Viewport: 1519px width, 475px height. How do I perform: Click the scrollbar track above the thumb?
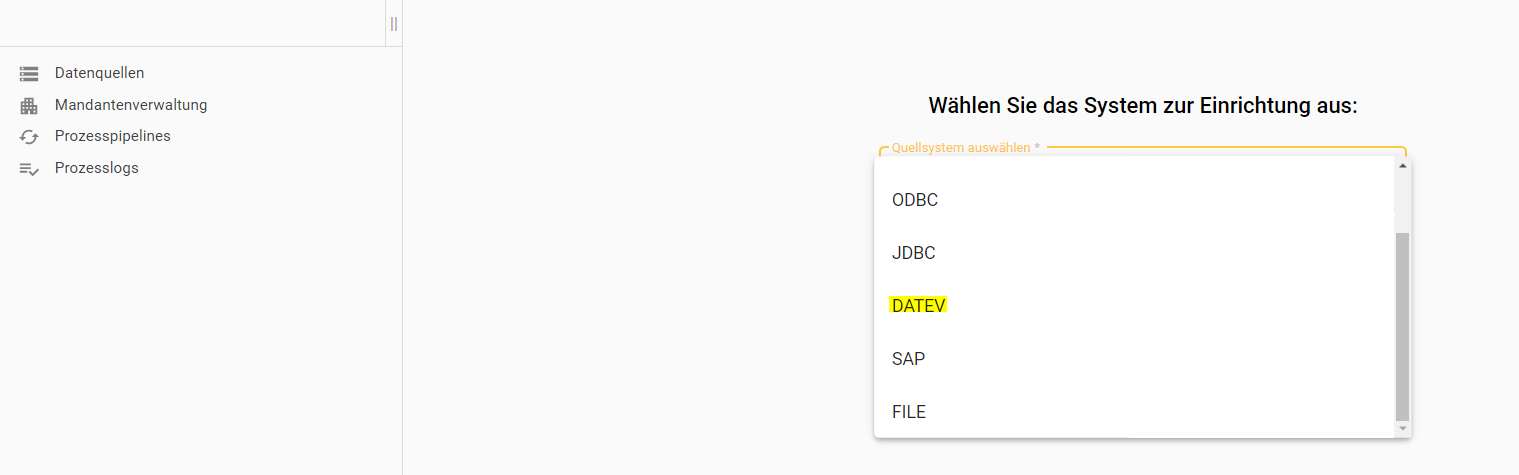(1402, 200)
